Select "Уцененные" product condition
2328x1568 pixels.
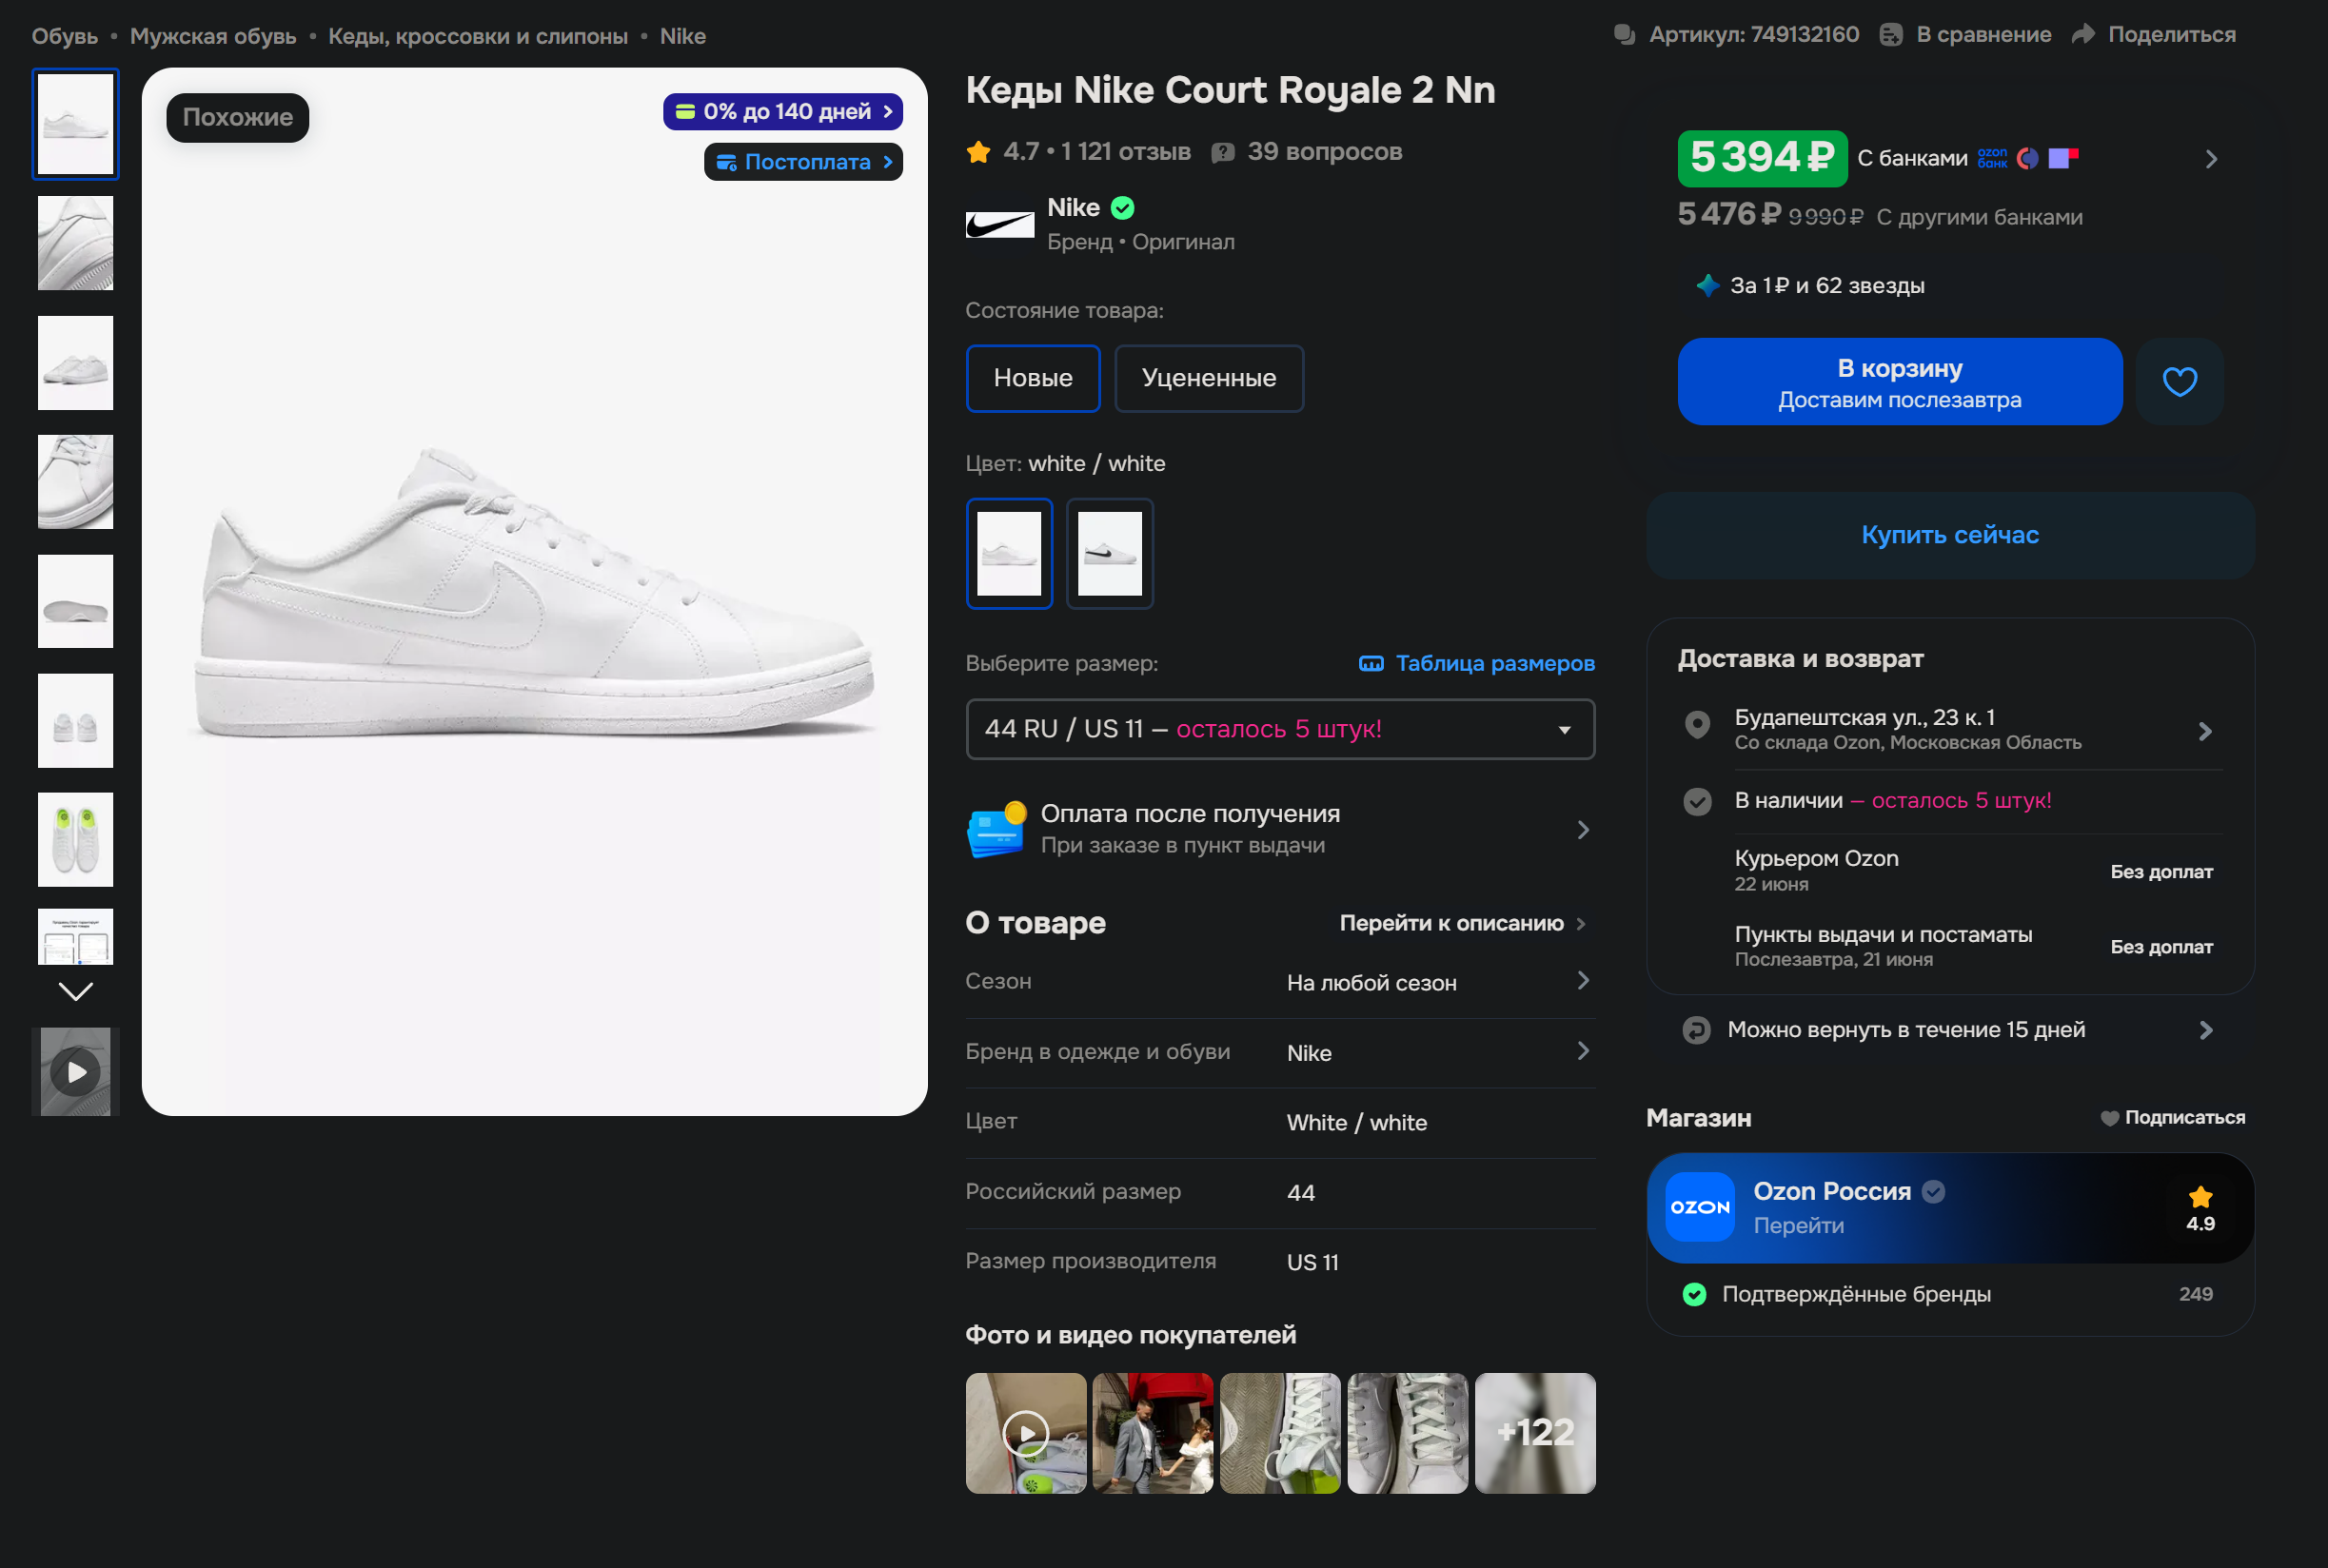pos(1208,378)
